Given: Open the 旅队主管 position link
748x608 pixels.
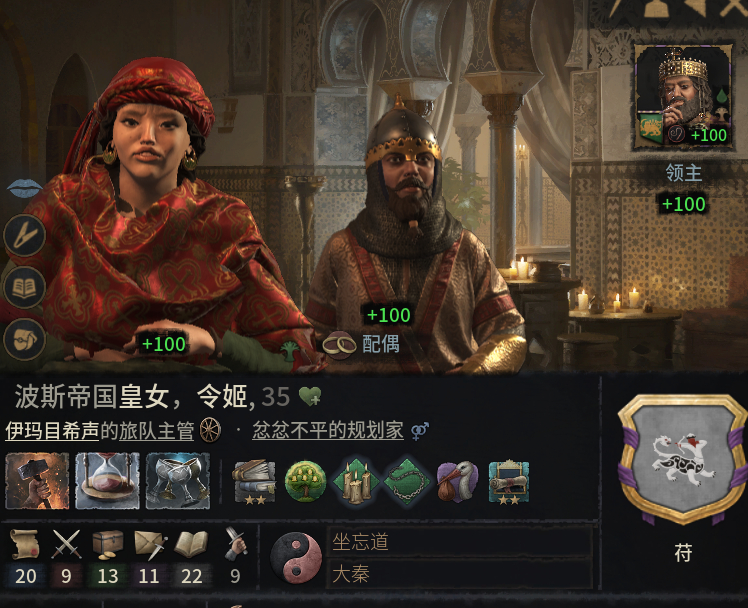Looking at the screenshot, I should [156, 431].
